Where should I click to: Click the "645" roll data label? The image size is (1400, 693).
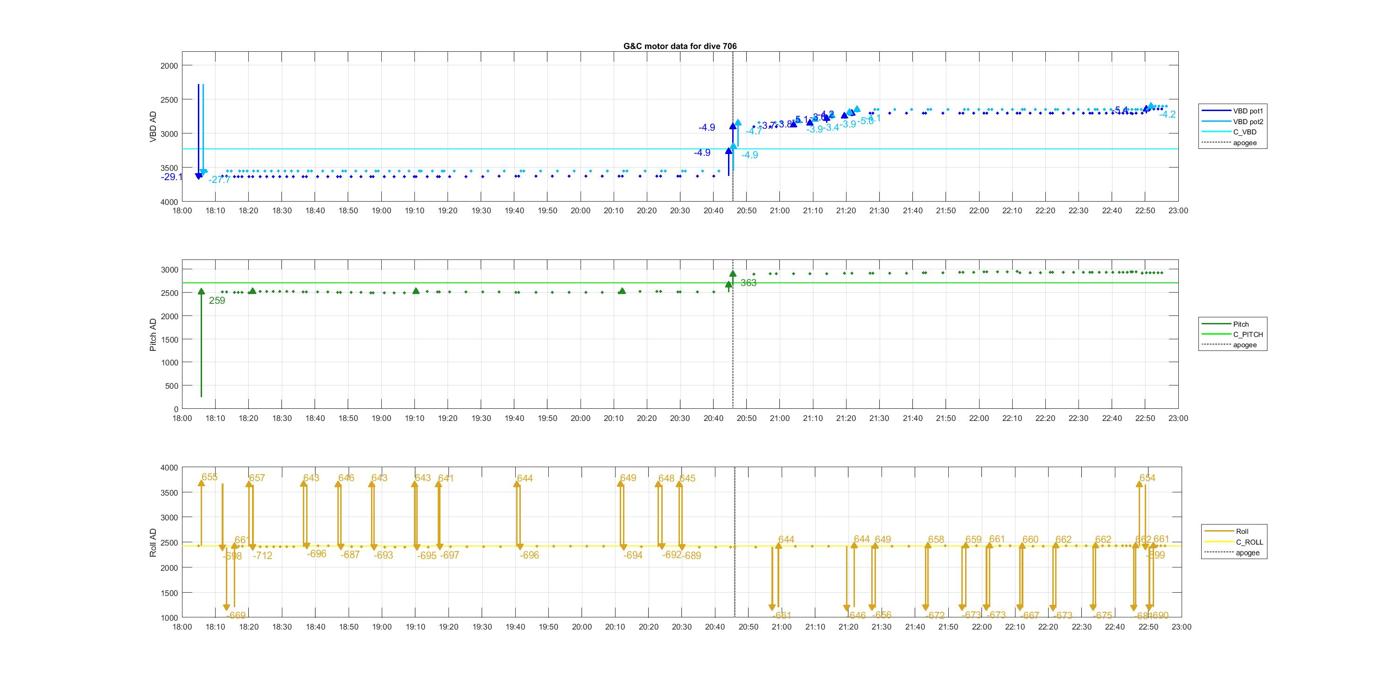pos(687,478)
